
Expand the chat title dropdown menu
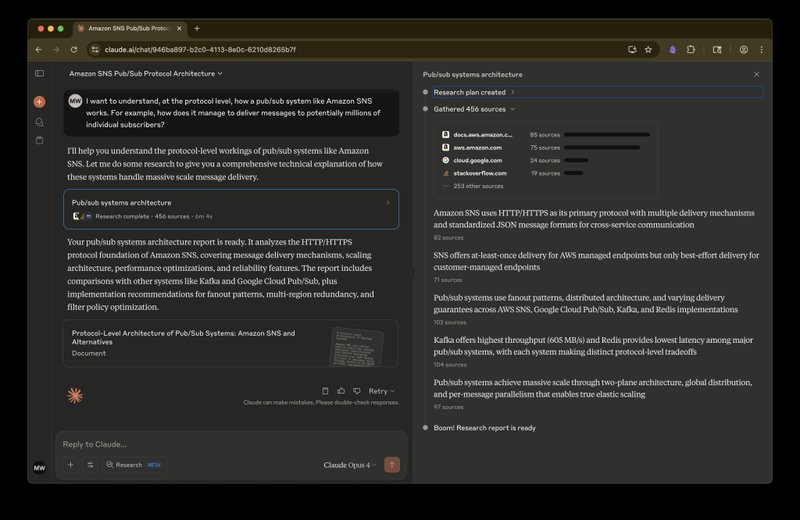point(146,73)
